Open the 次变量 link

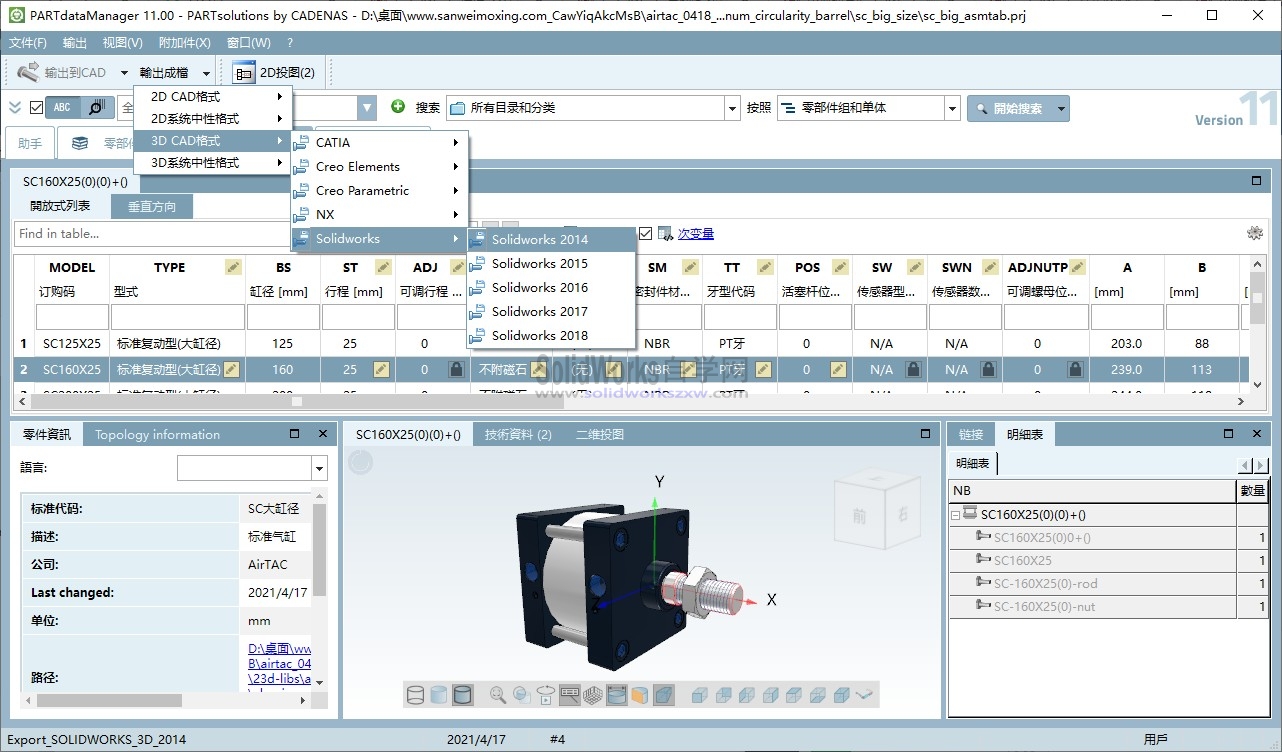[x=696, y=233]
